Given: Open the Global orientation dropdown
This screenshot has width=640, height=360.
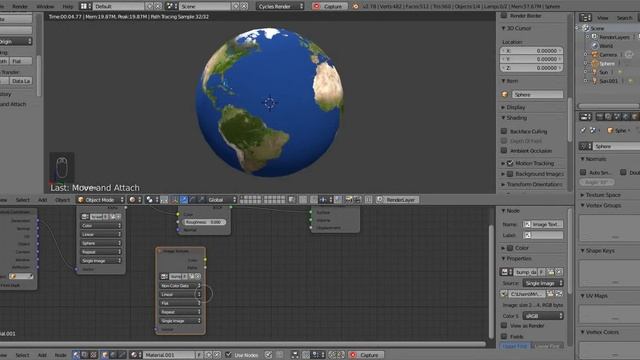Looking at the screenshot, I should [x=221, y=200].
